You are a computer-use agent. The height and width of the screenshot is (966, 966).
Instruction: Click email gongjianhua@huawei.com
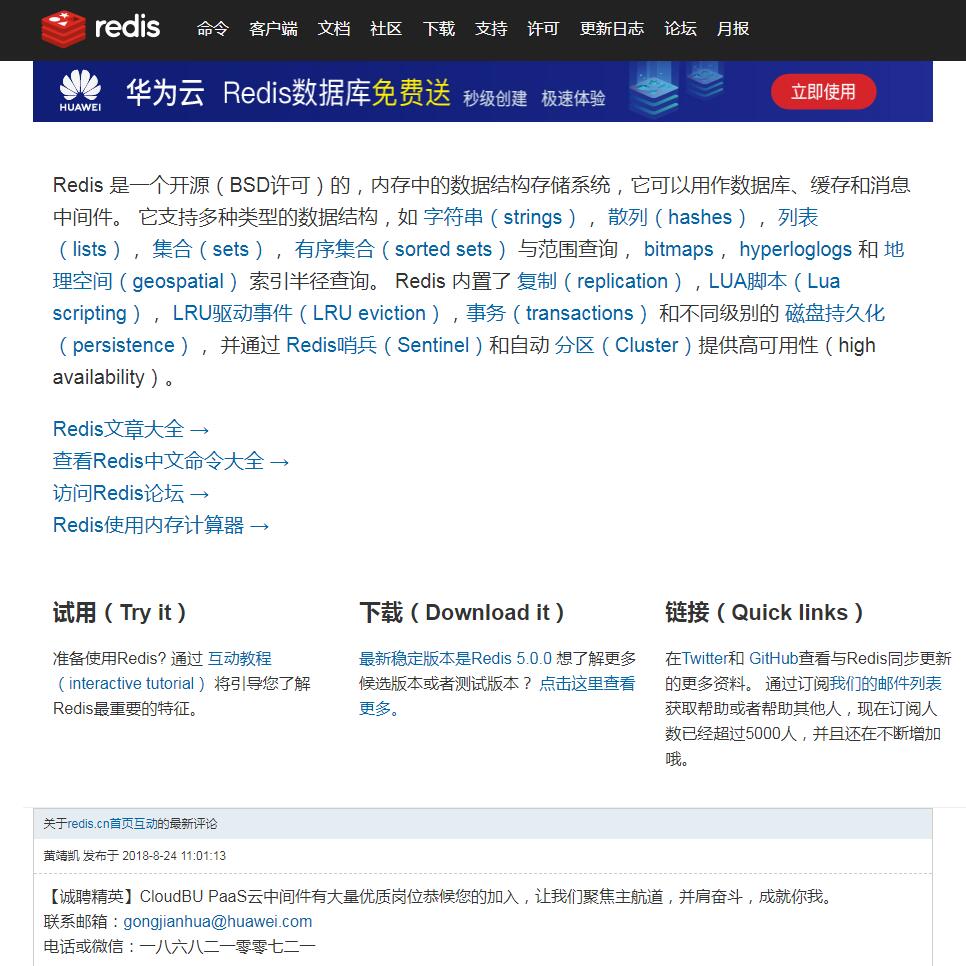(x=218, y=922)
